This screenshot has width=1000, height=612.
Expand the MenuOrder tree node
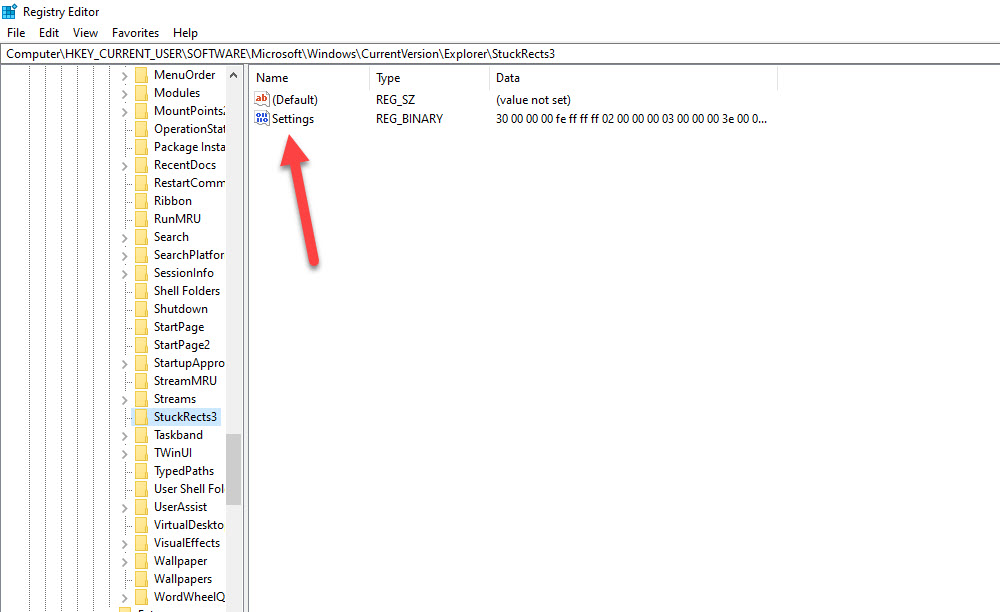pos(125,76)
